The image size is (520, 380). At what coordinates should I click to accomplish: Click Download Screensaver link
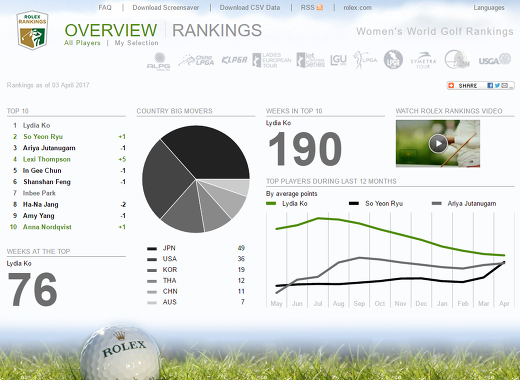(x=166, y=7)
